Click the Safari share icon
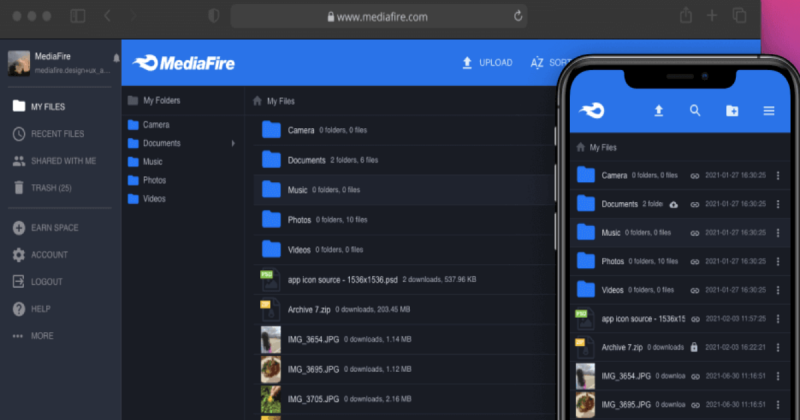The image size is (800, 420). pos(686,15)
